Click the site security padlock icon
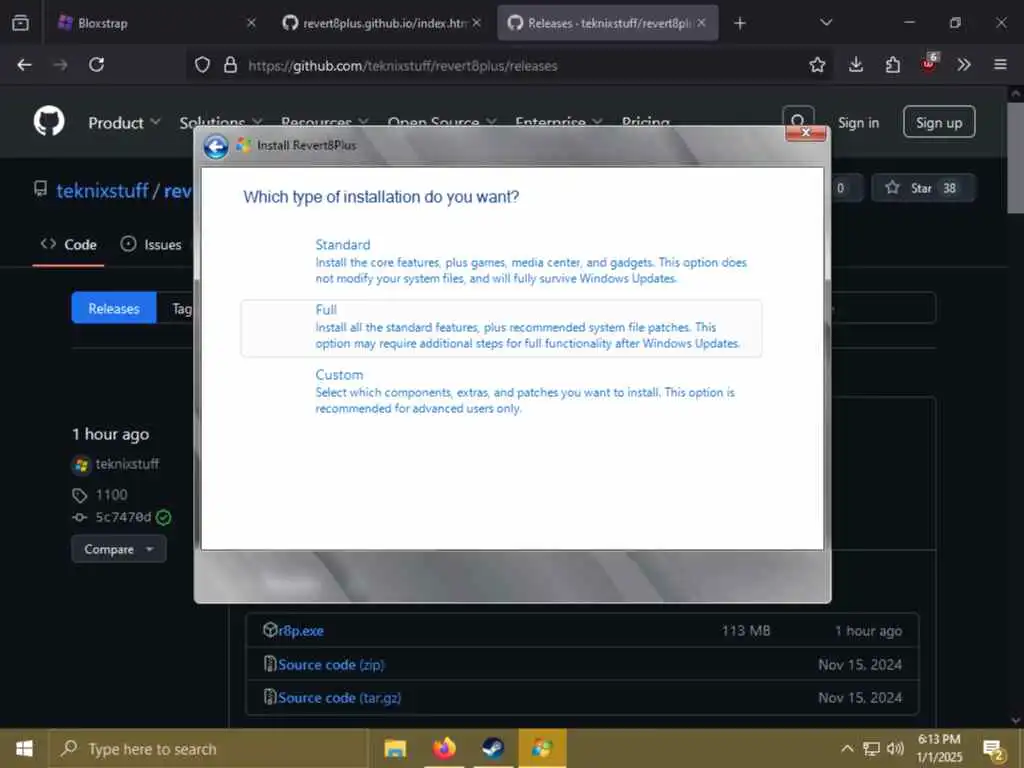 pyautogui.click(x=230, y=65)
